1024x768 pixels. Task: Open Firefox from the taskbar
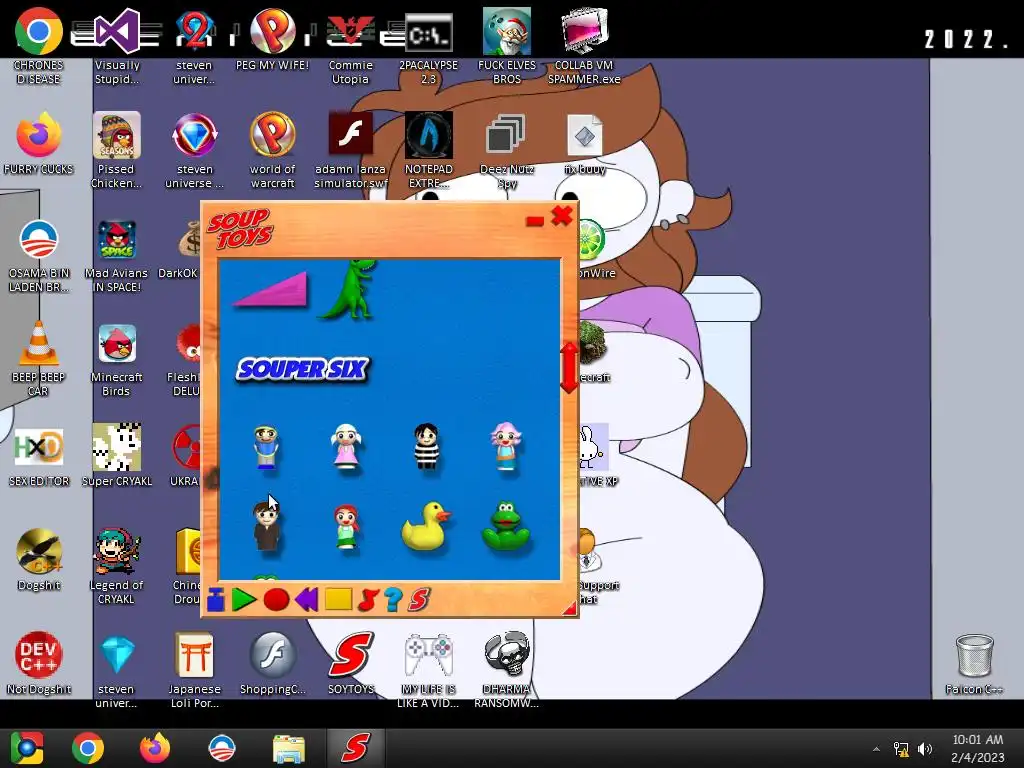[155, 748]
